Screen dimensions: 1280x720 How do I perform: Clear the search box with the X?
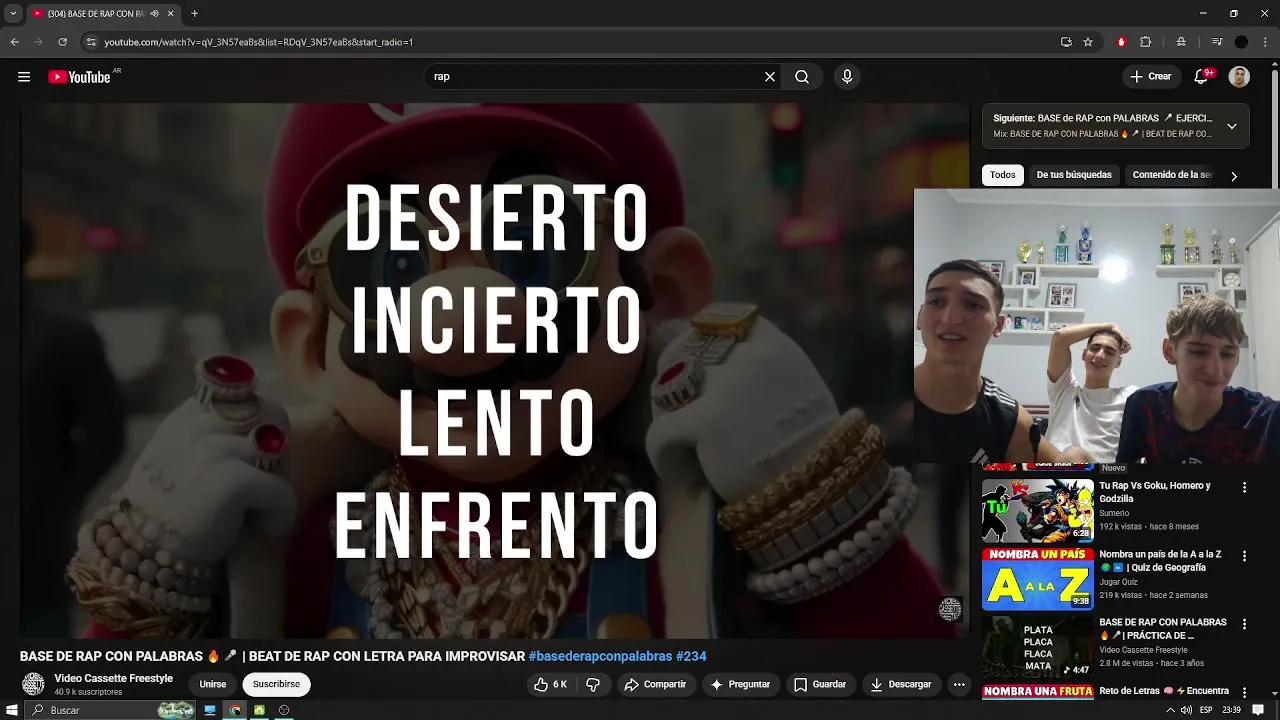(770, 77)
